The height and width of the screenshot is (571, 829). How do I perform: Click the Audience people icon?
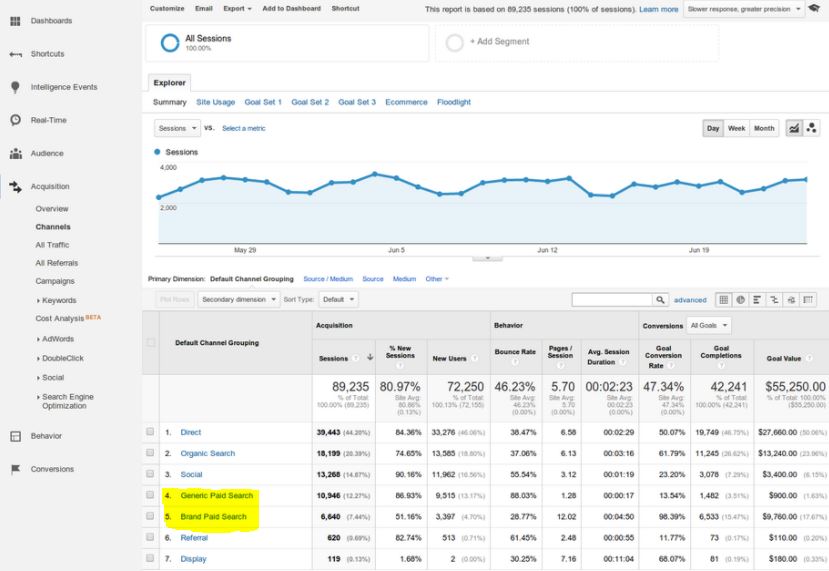click(16, 153)
